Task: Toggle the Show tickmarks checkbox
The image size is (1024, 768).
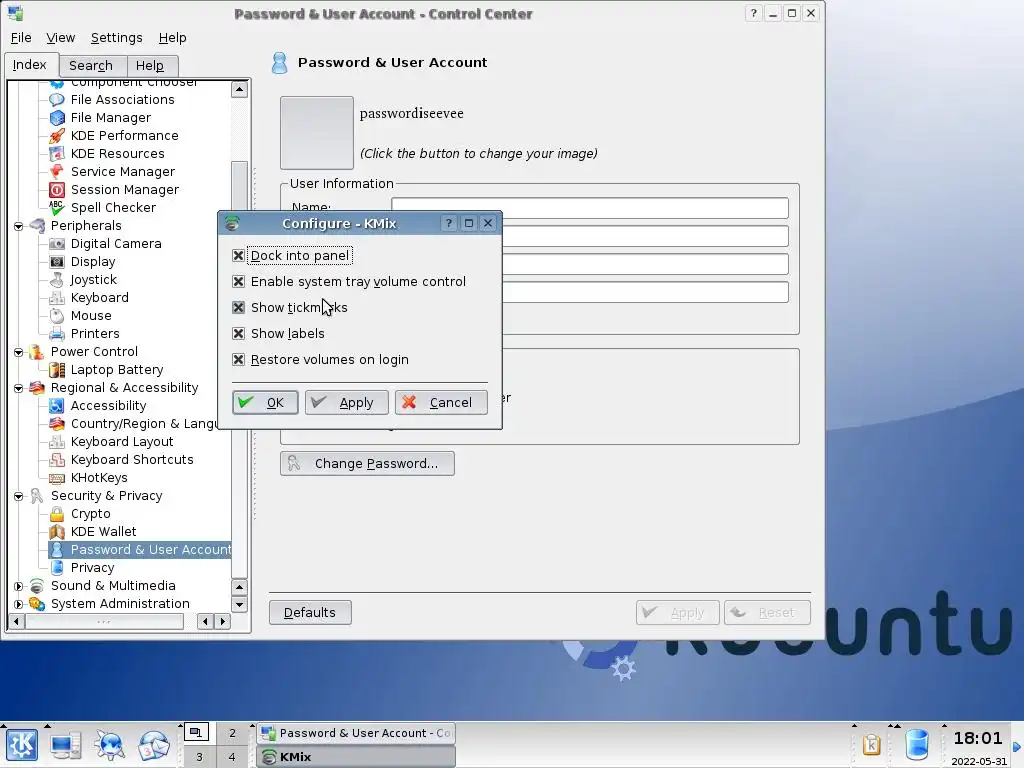Action: [x=238, y=308]
